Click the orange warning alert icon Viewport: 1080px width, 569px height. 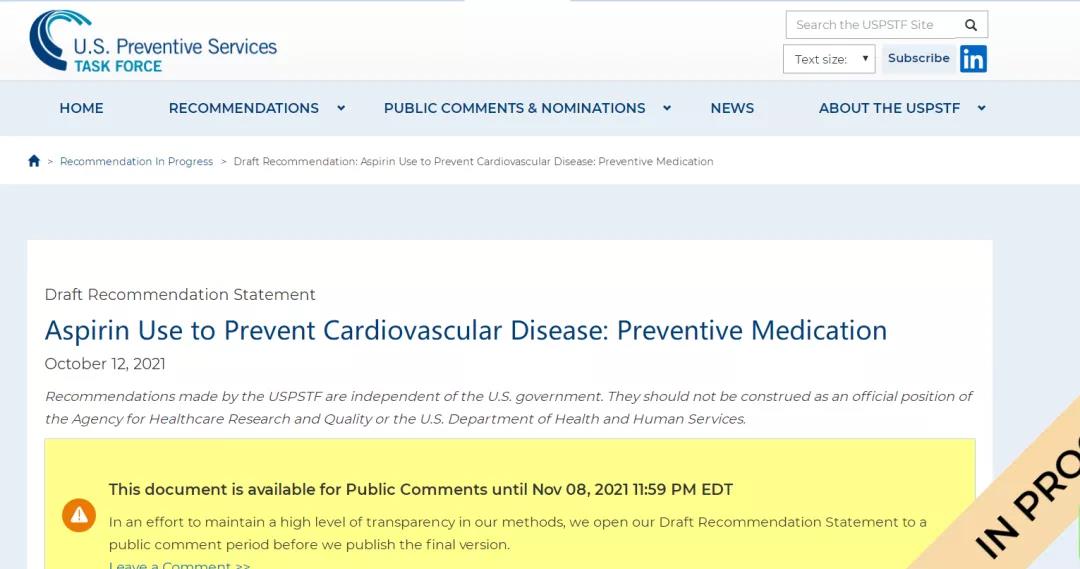click(79, 515)
